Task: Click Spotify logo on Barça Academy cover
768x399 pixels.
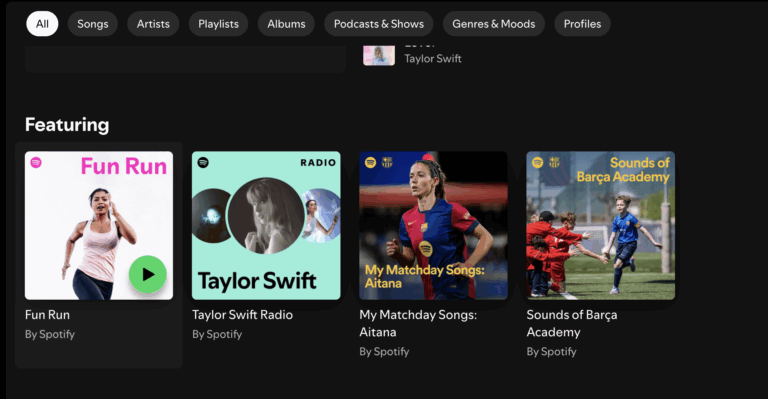Action: coord(537,163)
